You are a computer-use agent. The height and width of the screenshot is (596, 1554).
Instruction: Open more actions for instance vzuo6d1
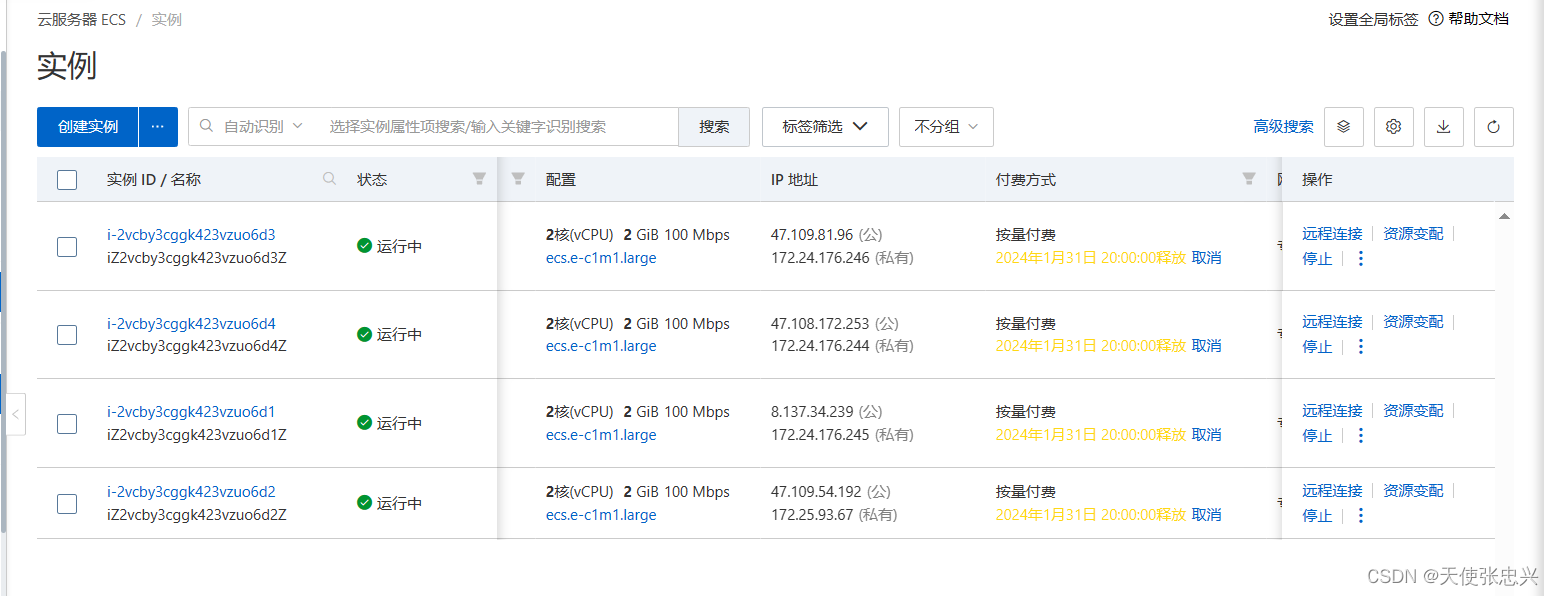coord(1360,436)
